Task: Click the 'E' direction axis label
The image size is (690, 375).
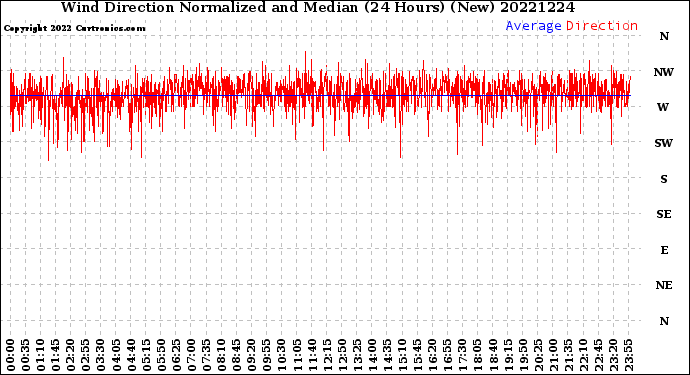Action: click(664, 250)
